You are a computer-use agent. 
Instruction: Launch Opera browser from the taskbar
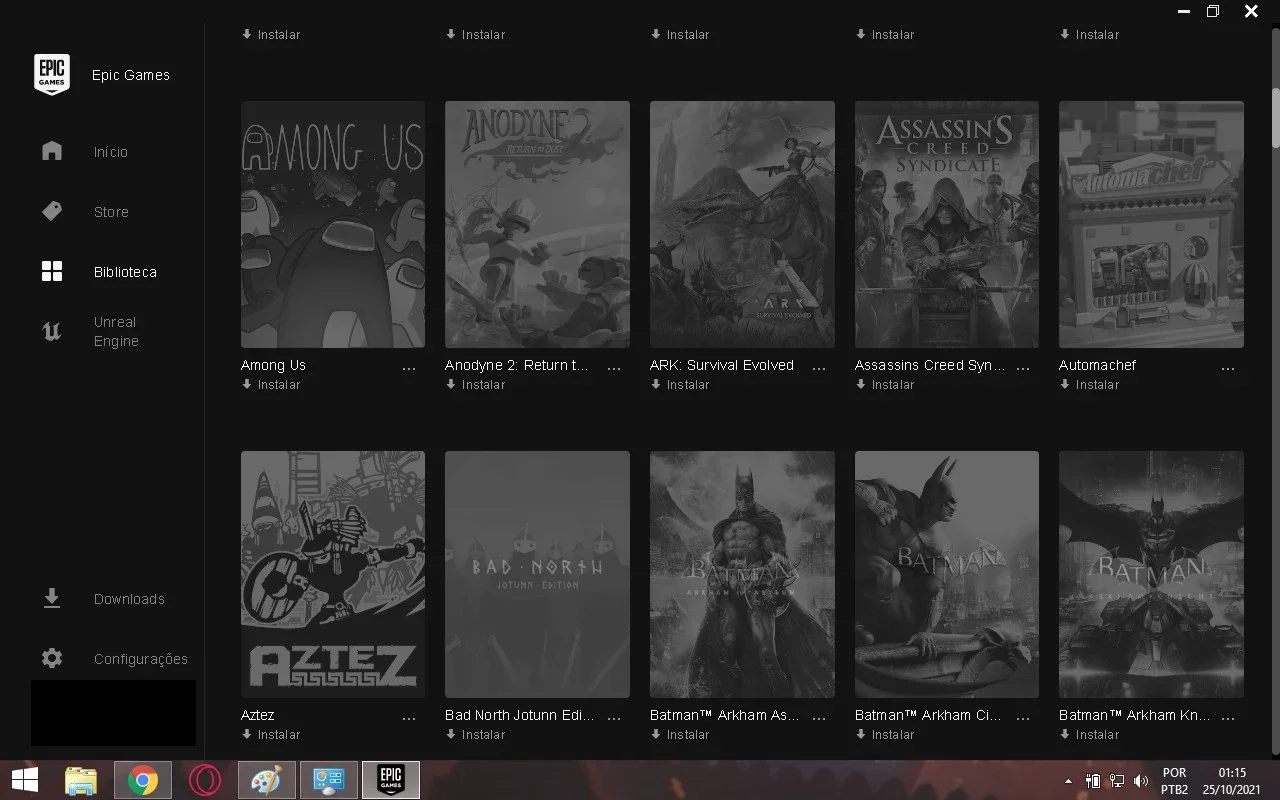(x=205, y=780)
